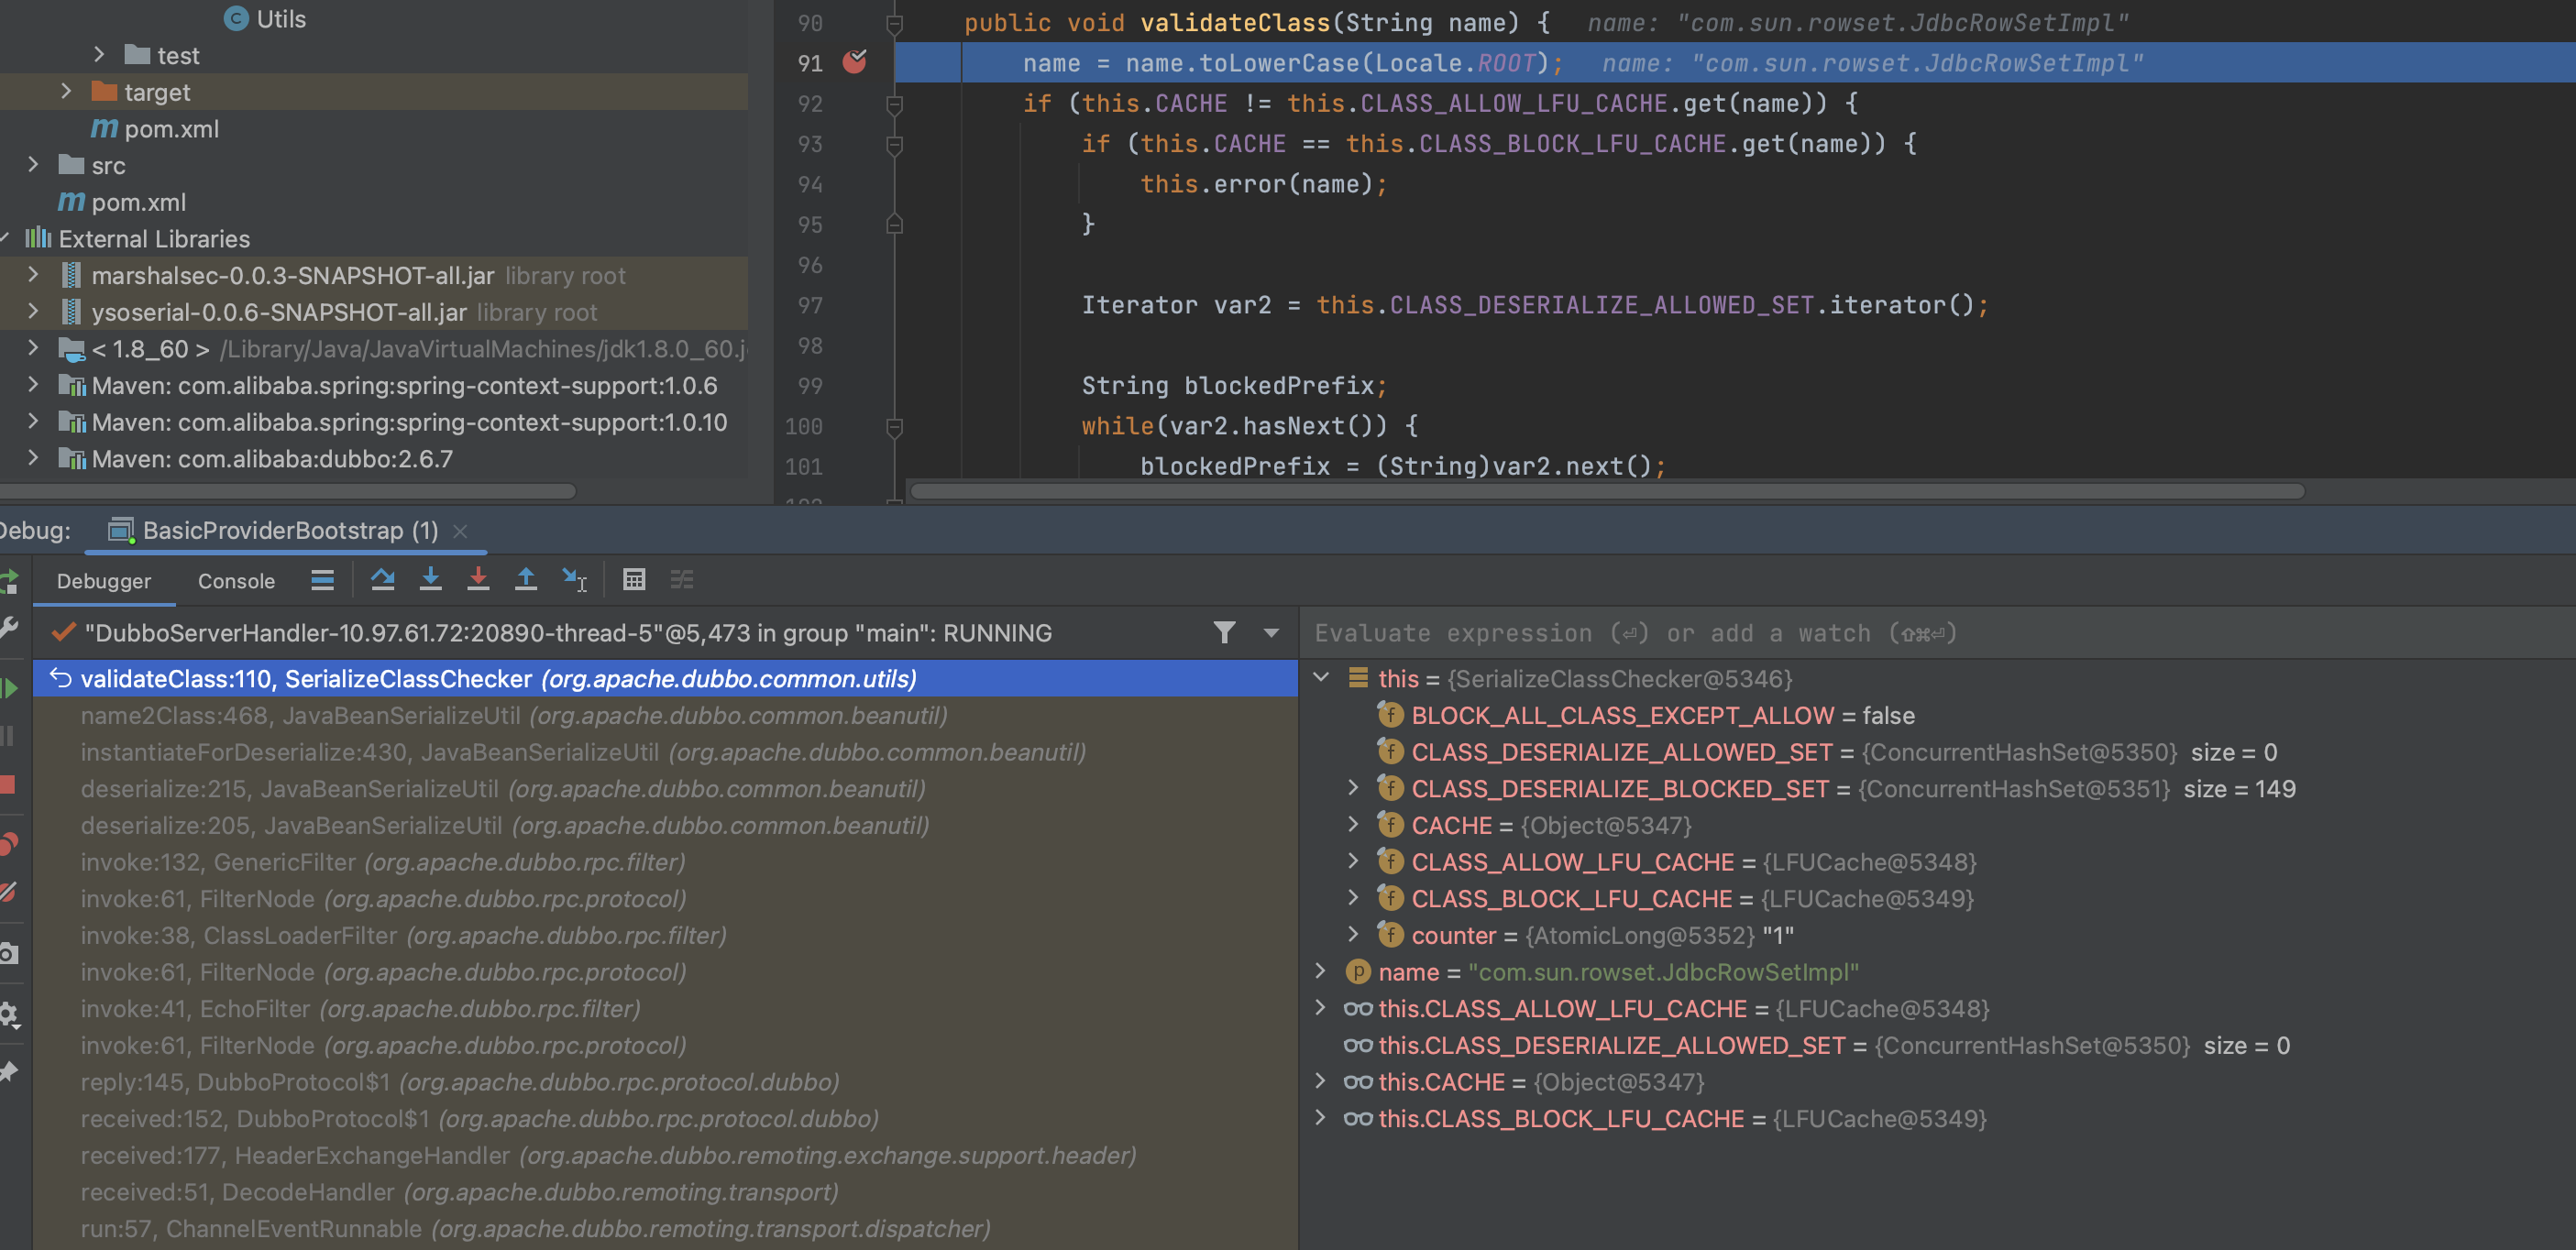Collapse the 'this' variable node
Screen dimensions: 2576x1250
click(1321, 679)
